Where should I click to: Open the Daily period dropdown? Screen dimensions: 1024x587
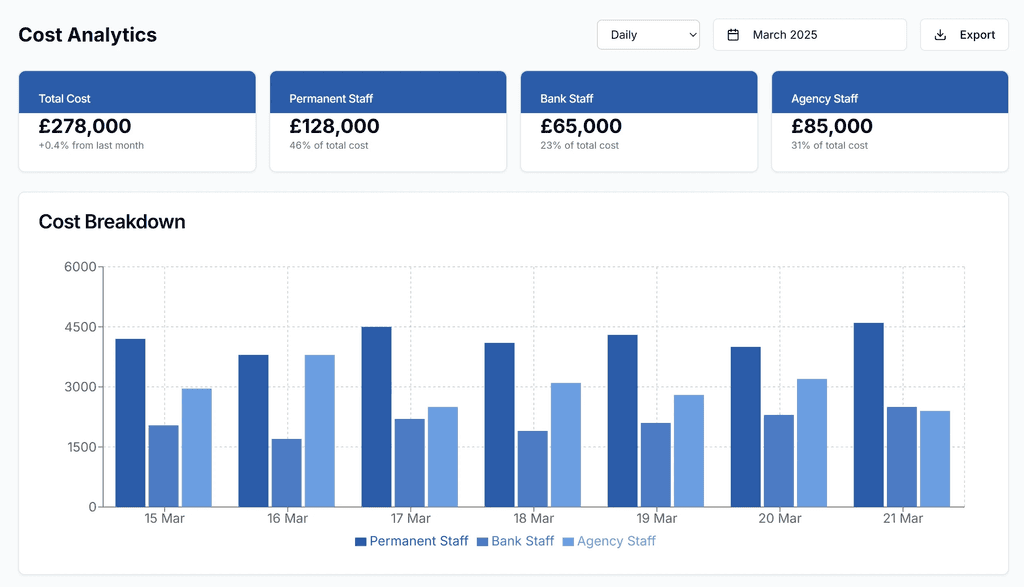coord(648,35)
